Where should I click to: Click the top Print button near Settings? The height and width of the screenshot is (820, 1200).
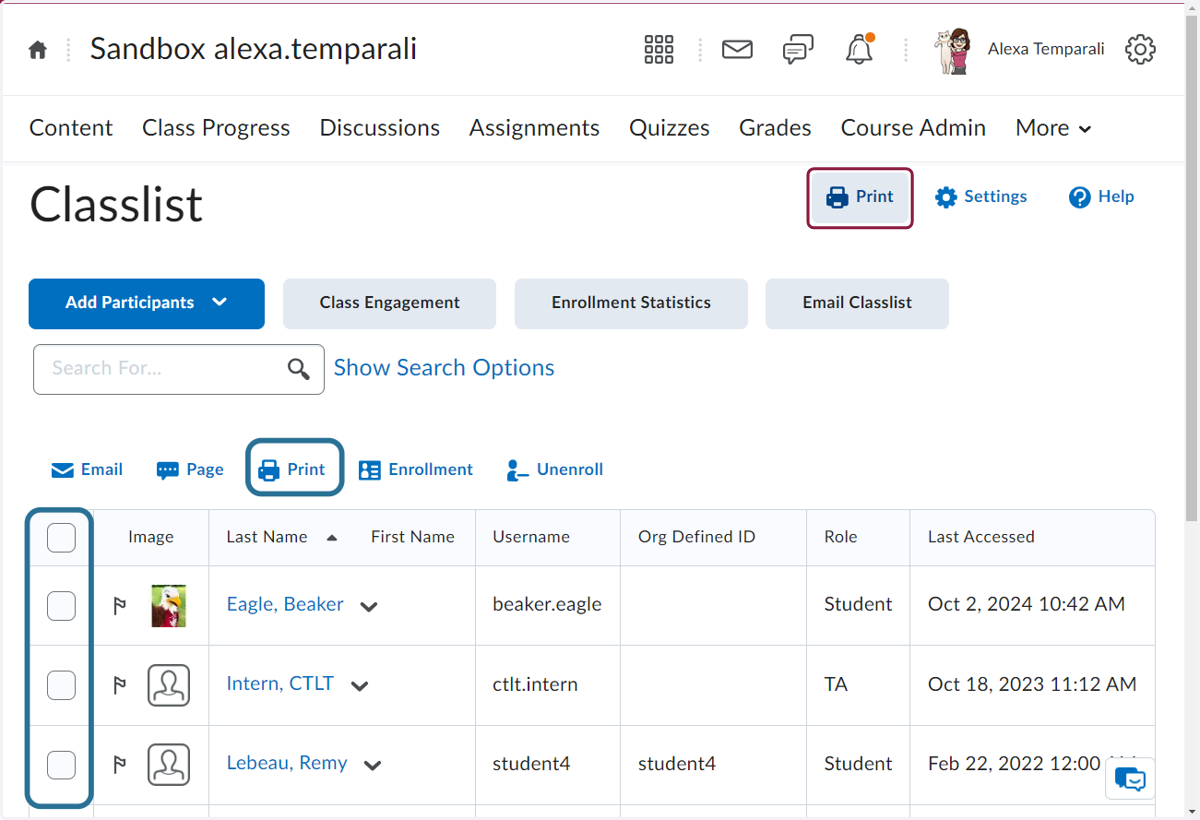[x=860, y=197]
